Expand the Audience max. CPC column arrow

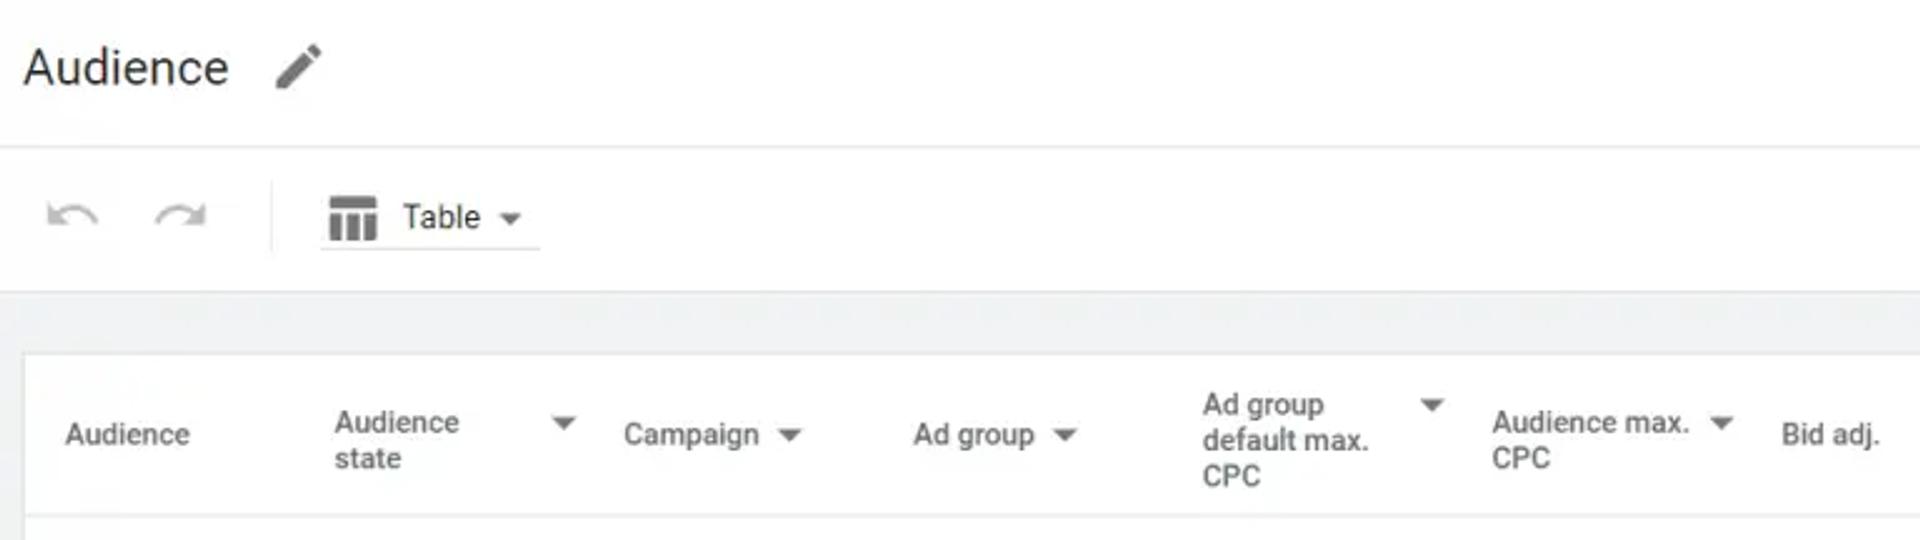pos(1721,423)
